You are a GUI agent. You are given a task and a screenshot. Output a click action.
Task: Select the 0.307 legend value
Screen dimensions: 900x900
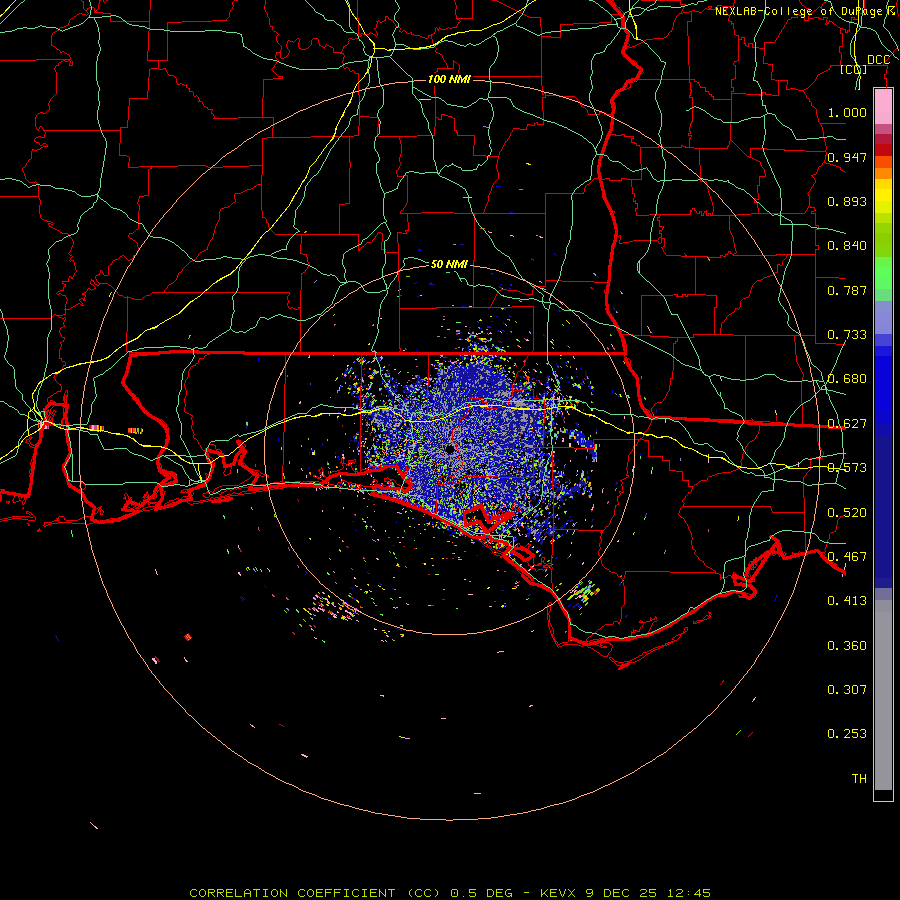pos(847,690)
